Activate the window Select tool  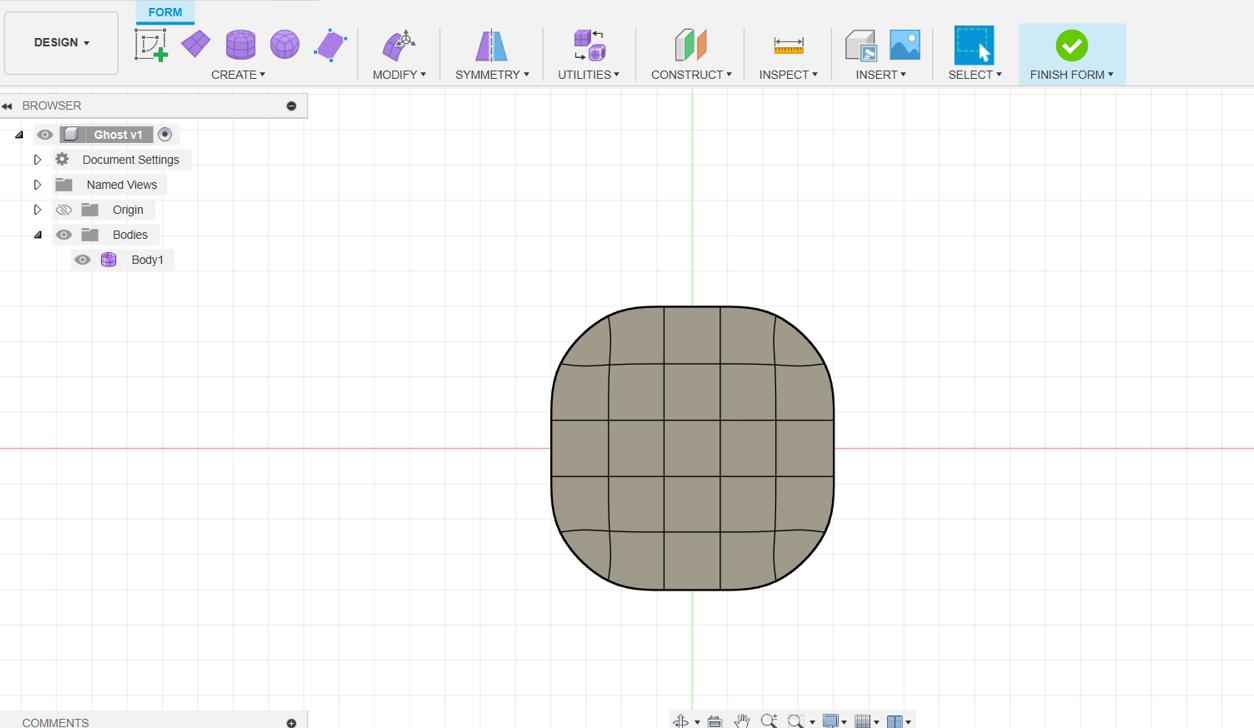974,45
